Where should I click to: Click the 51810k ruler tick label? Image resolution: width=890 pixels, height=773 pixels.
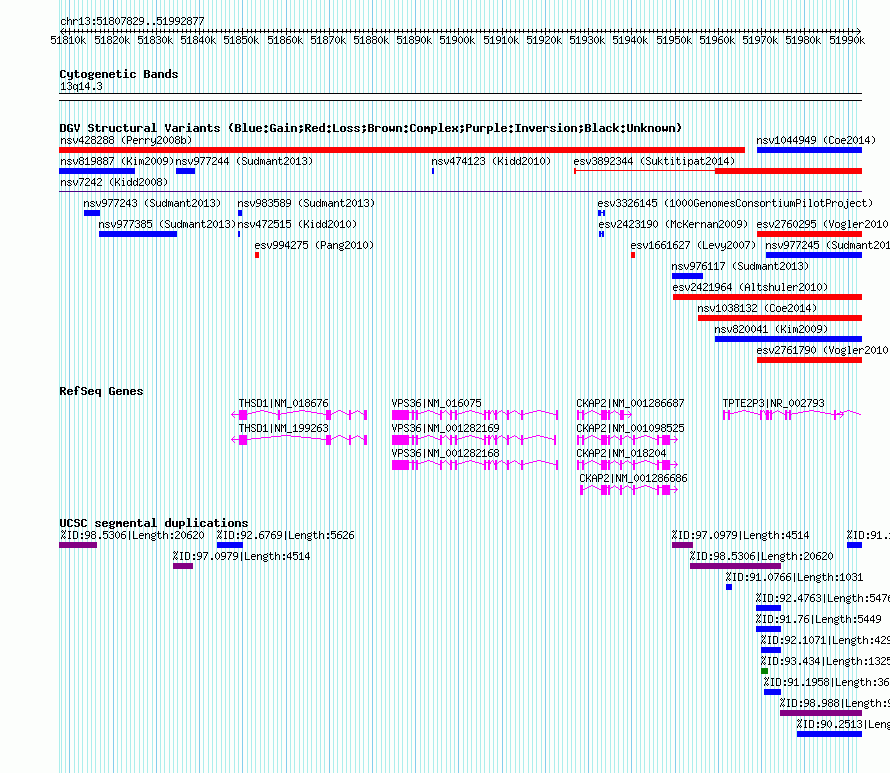tap(68, 40)
